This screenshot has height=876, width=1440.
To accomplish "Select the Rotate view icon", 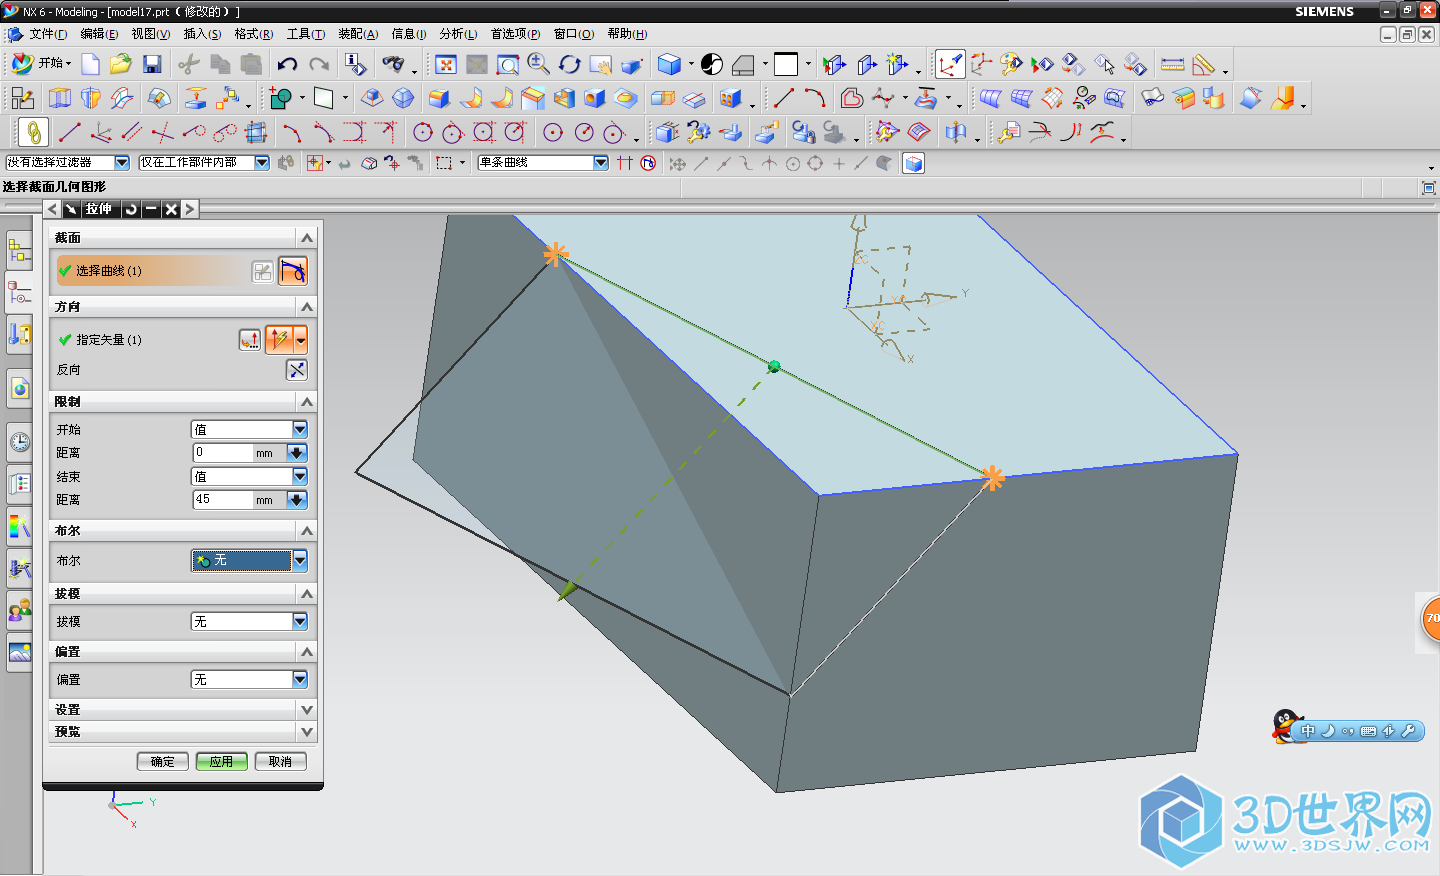I will (570, 64).
